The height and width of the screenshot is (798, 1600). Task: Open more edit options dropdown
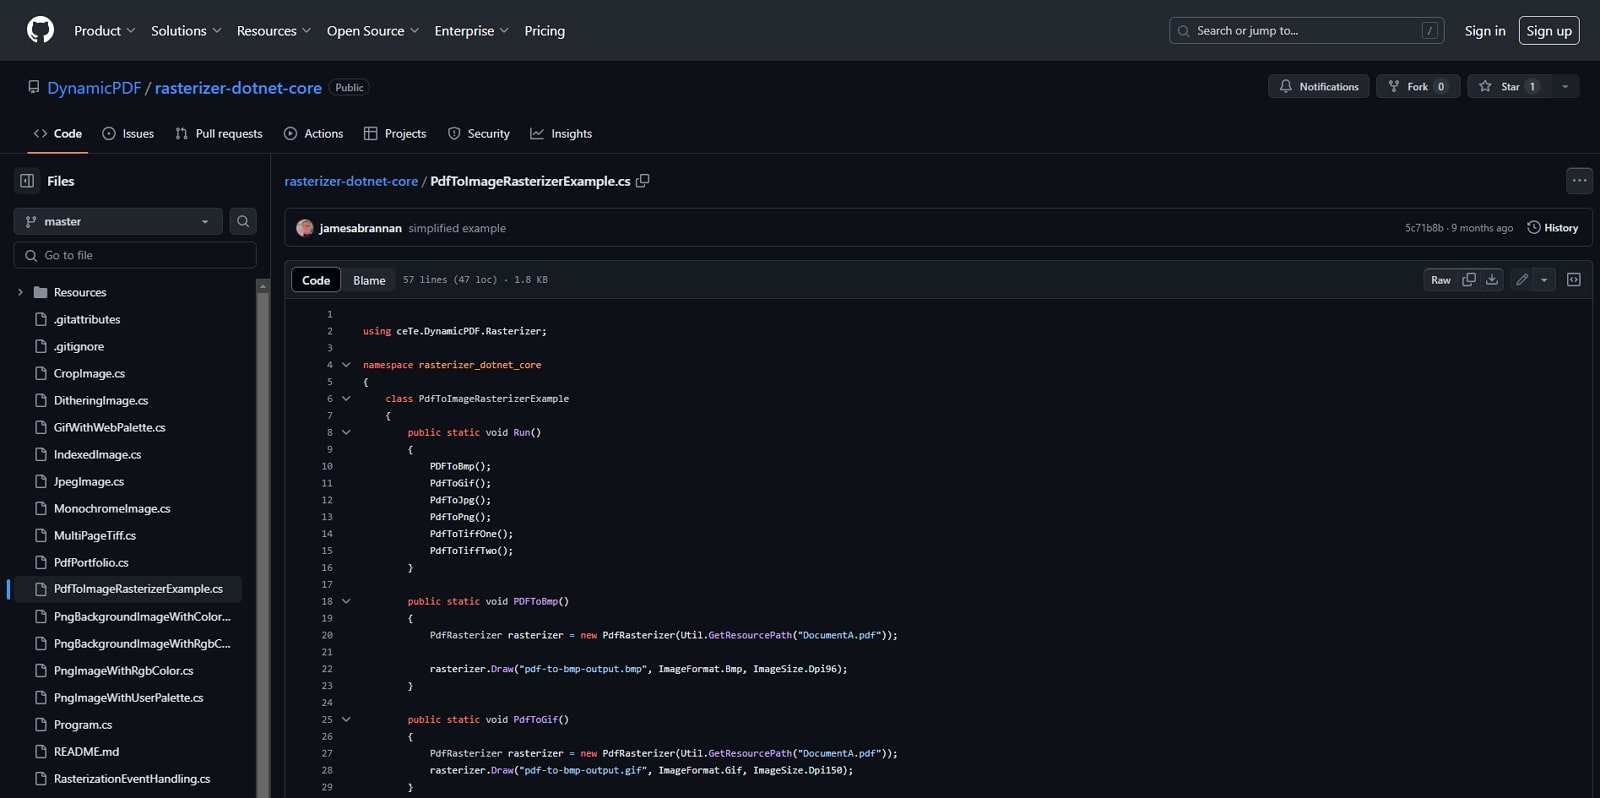coord(1544,280)
